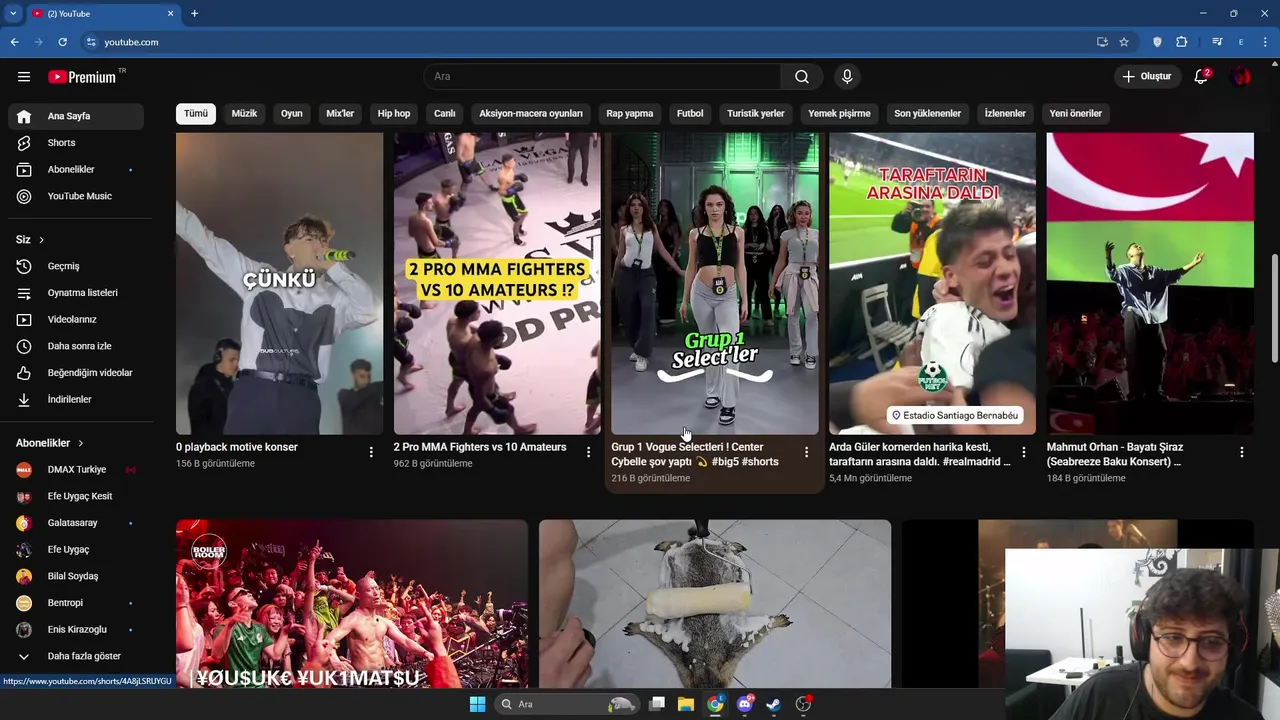
Task: Play the ÇÜNKÜ concert short thumbnail
Action: pyautogui.click(x=279, y=283)
